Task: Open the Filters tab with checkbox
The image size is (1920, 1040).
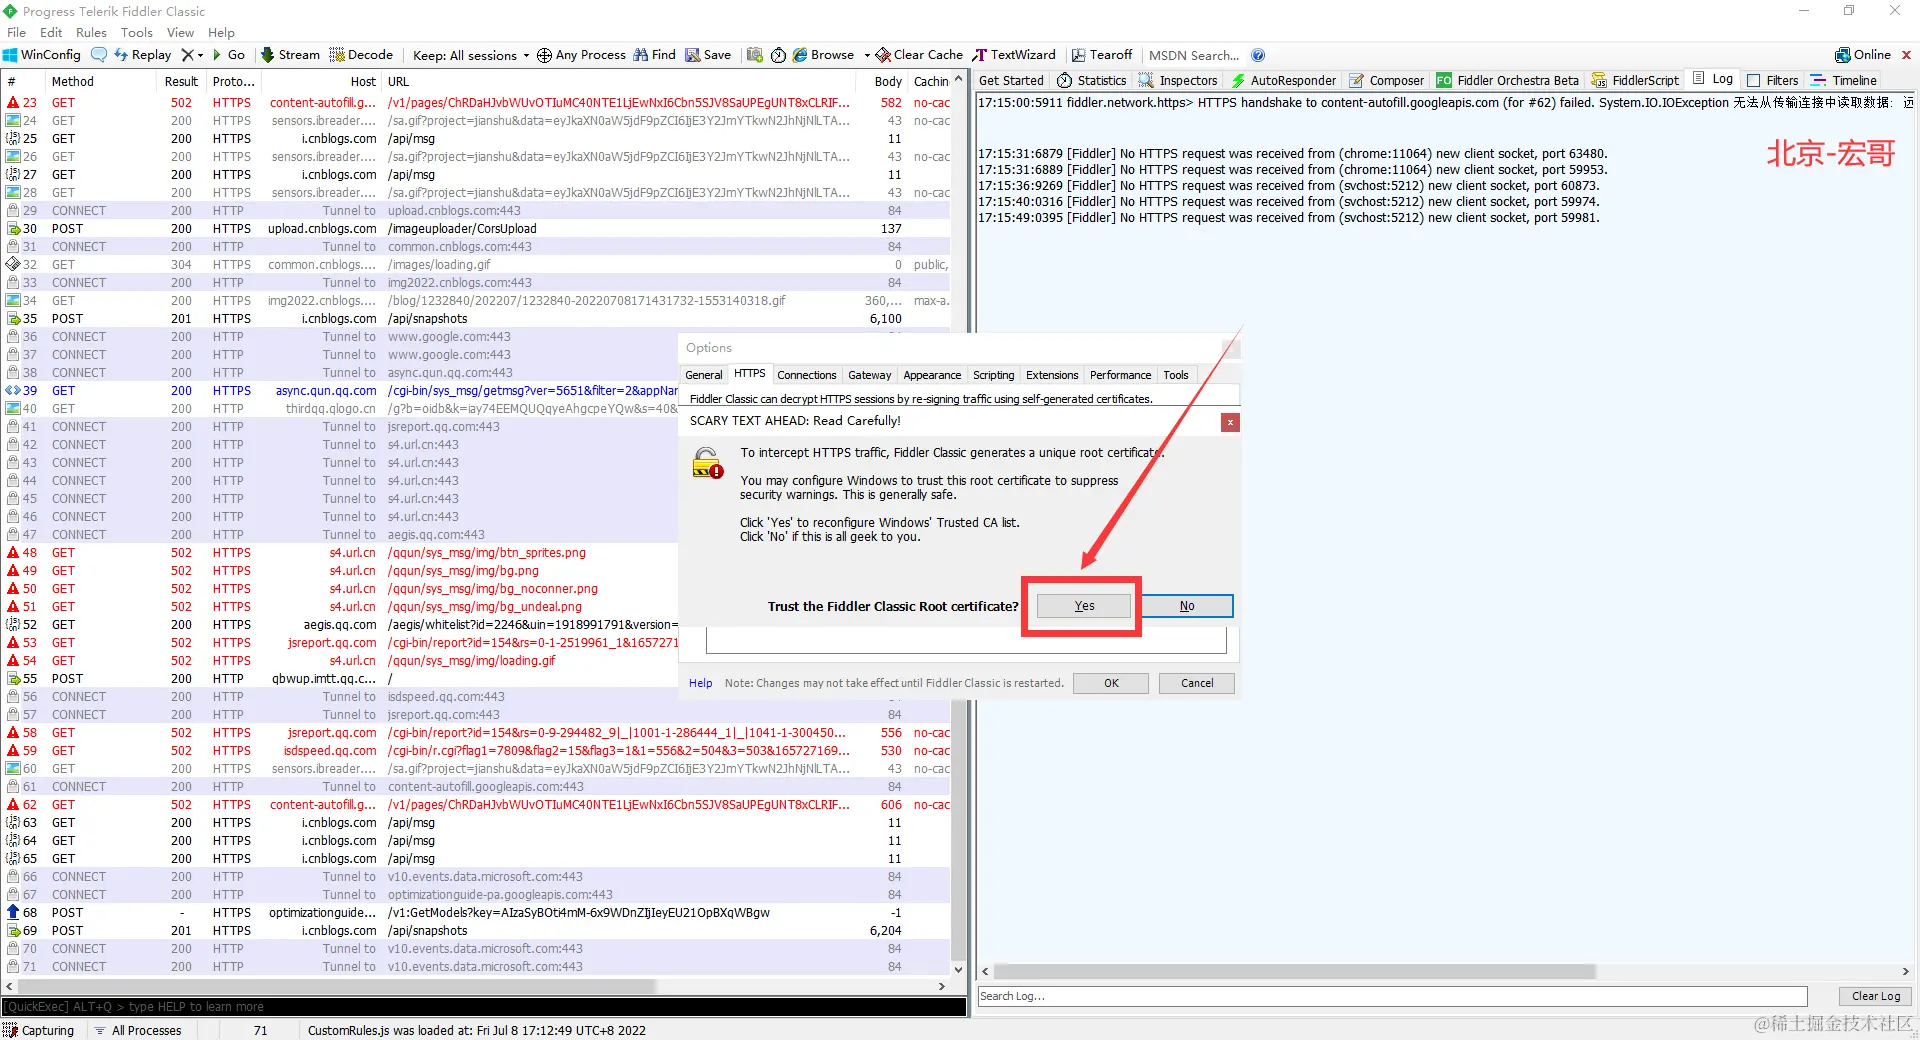Action: (x=1772, y=80)
